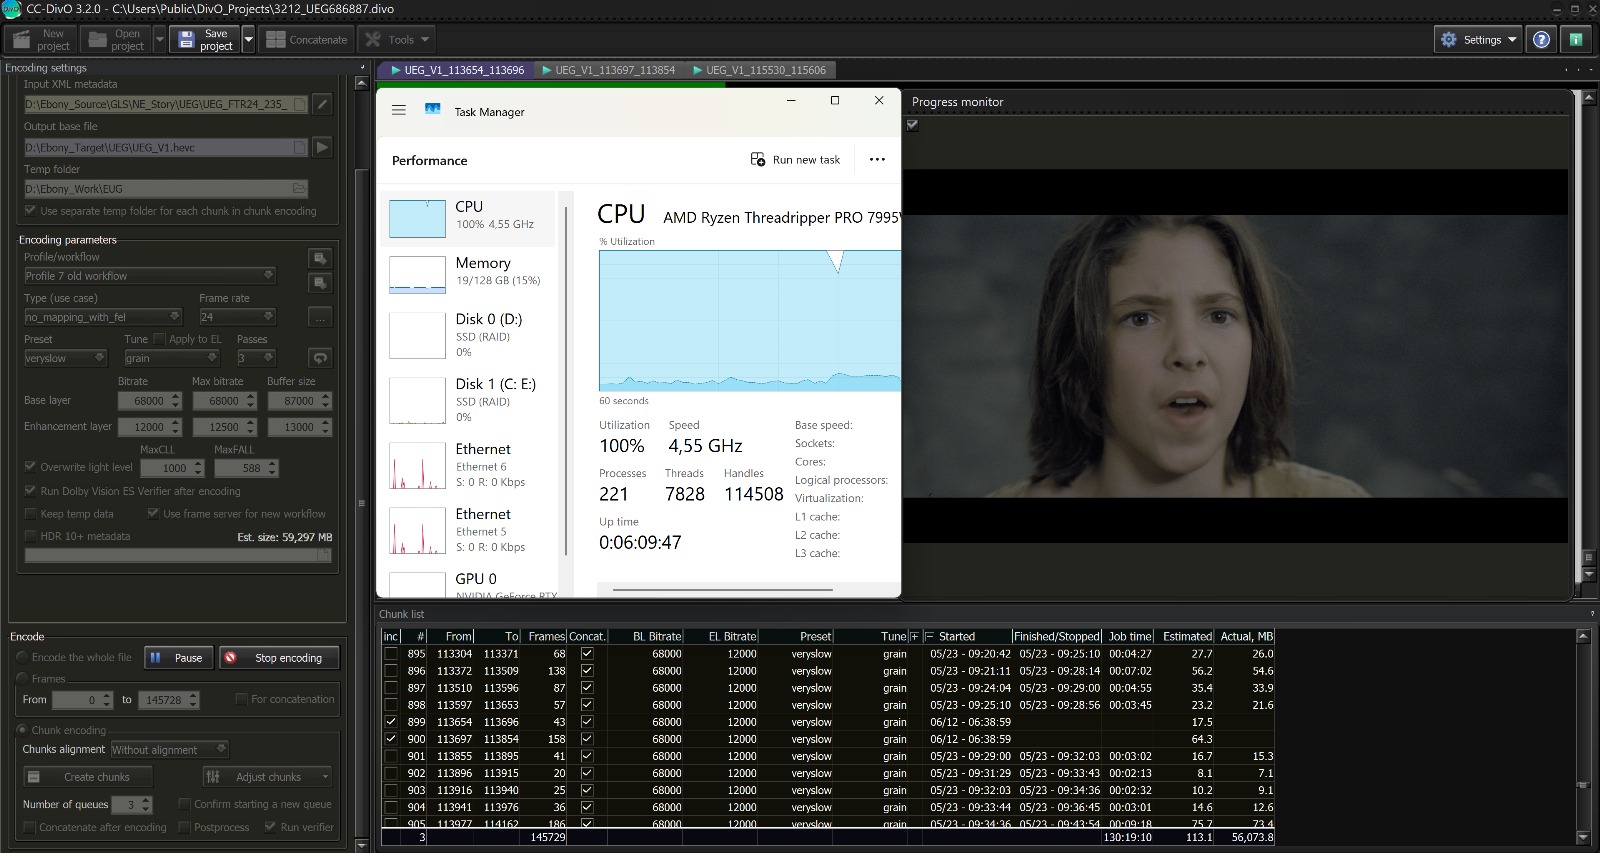Click the Run new task icon

coord(758,160)
